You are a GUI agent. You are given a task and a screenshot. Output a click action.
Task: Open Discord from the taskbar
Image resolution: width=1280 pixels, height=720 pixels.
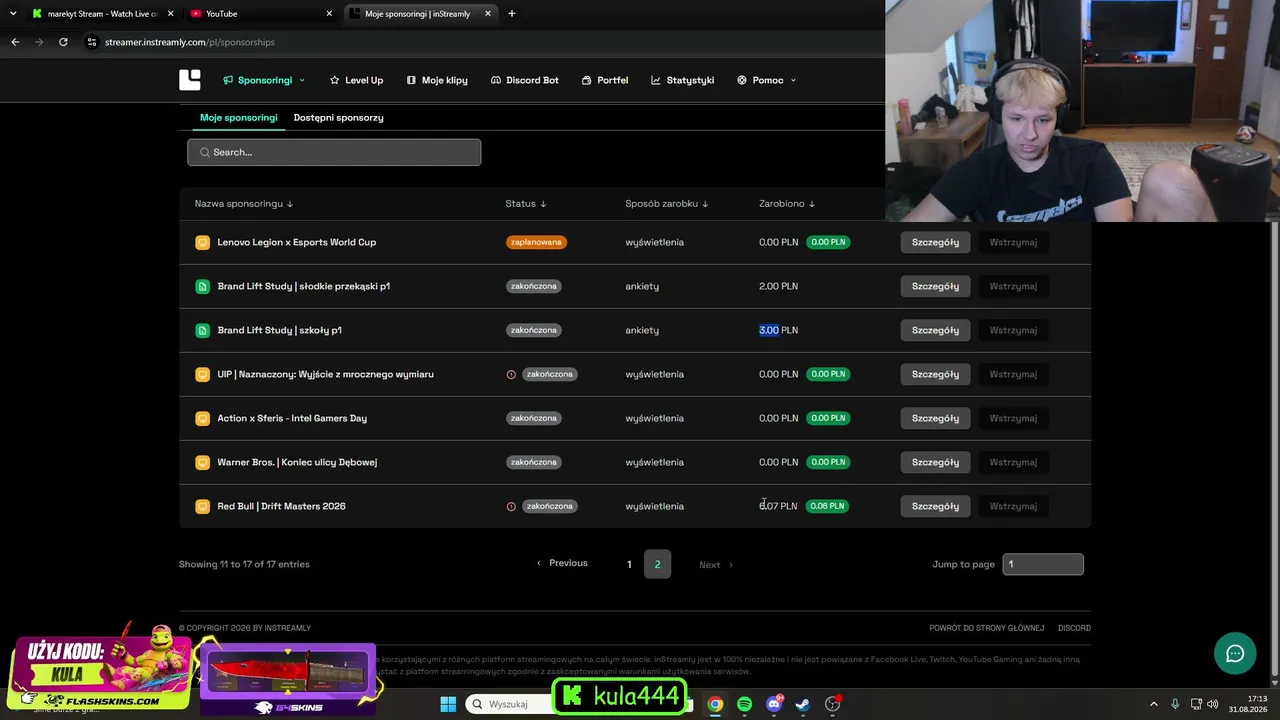(x=774, y=704)
